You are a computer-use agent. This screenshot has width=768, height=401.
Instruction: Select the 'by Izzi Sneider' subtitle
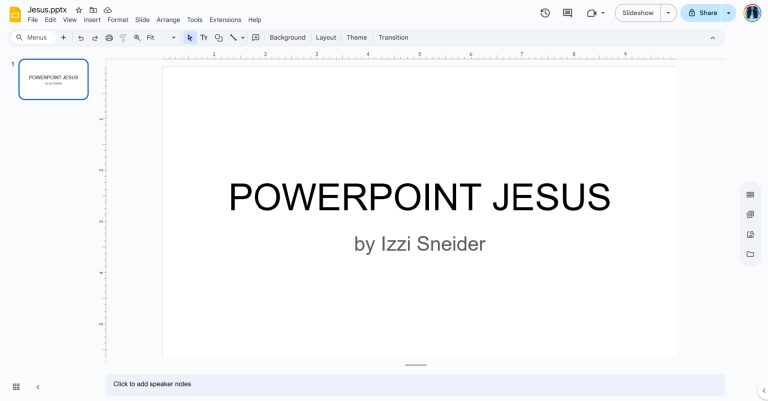[420, 244]
